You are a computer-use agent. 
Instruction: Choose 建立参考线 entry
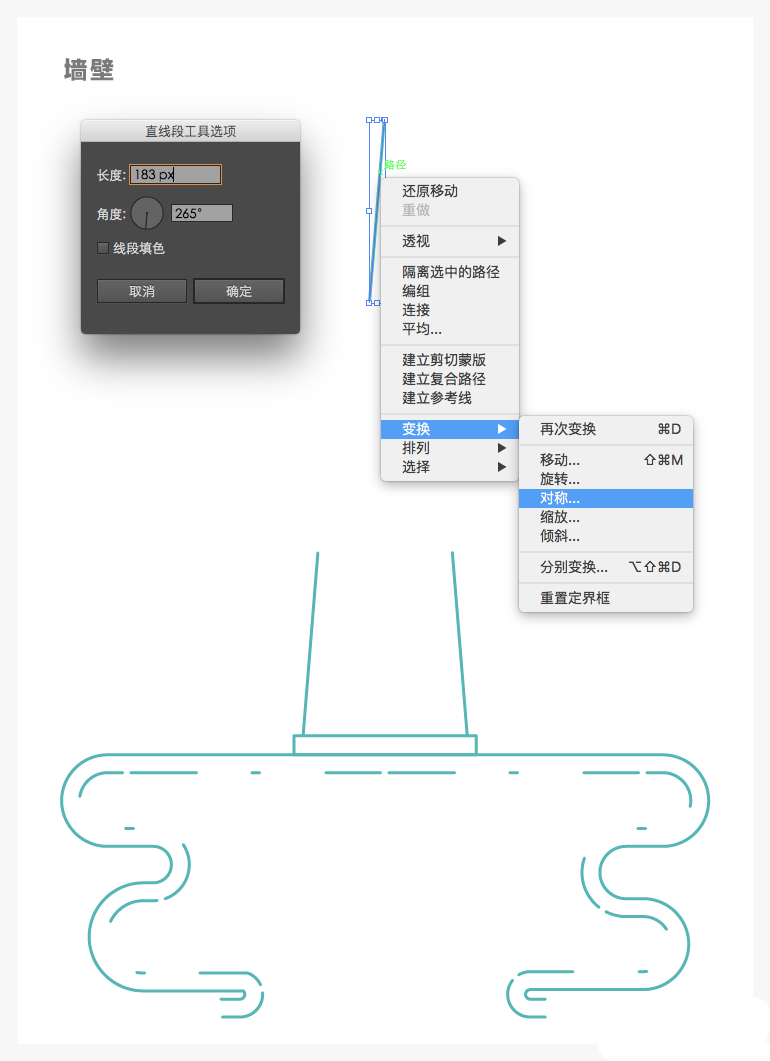pyautogui.click(x=450, y=398)
